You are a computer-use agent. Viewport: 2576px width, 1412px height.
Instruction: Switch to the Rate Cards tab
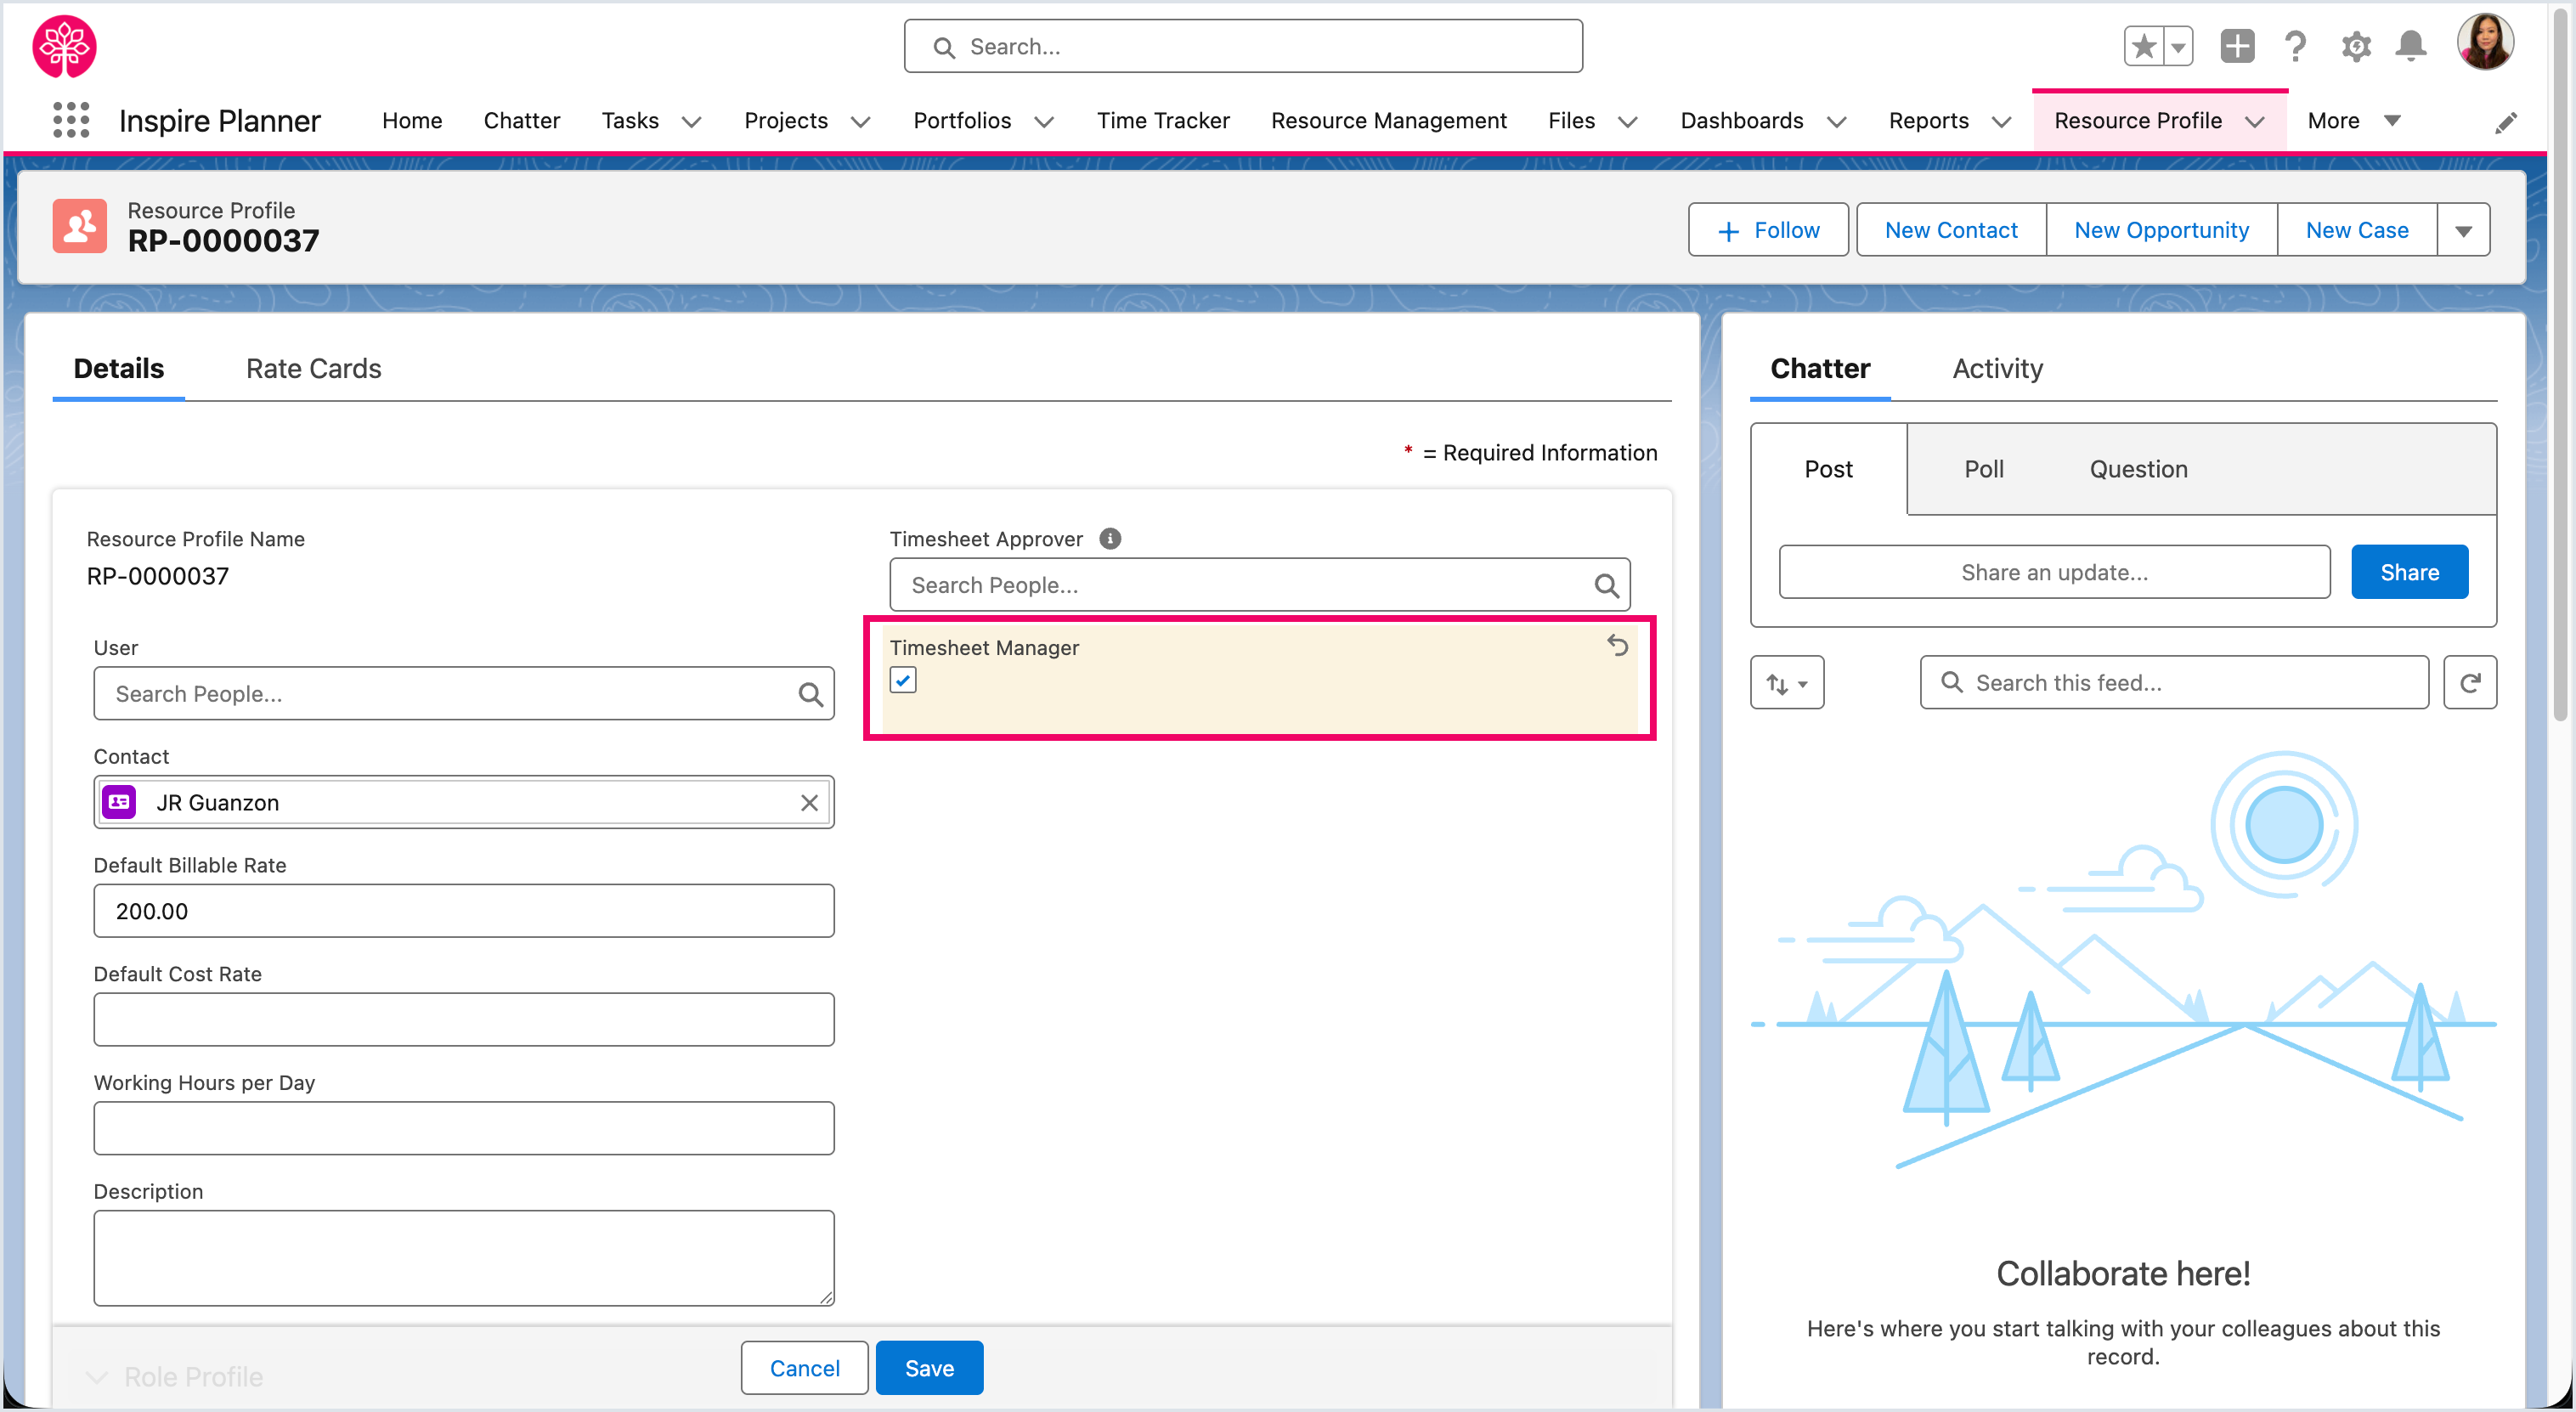tap(313, 369)
